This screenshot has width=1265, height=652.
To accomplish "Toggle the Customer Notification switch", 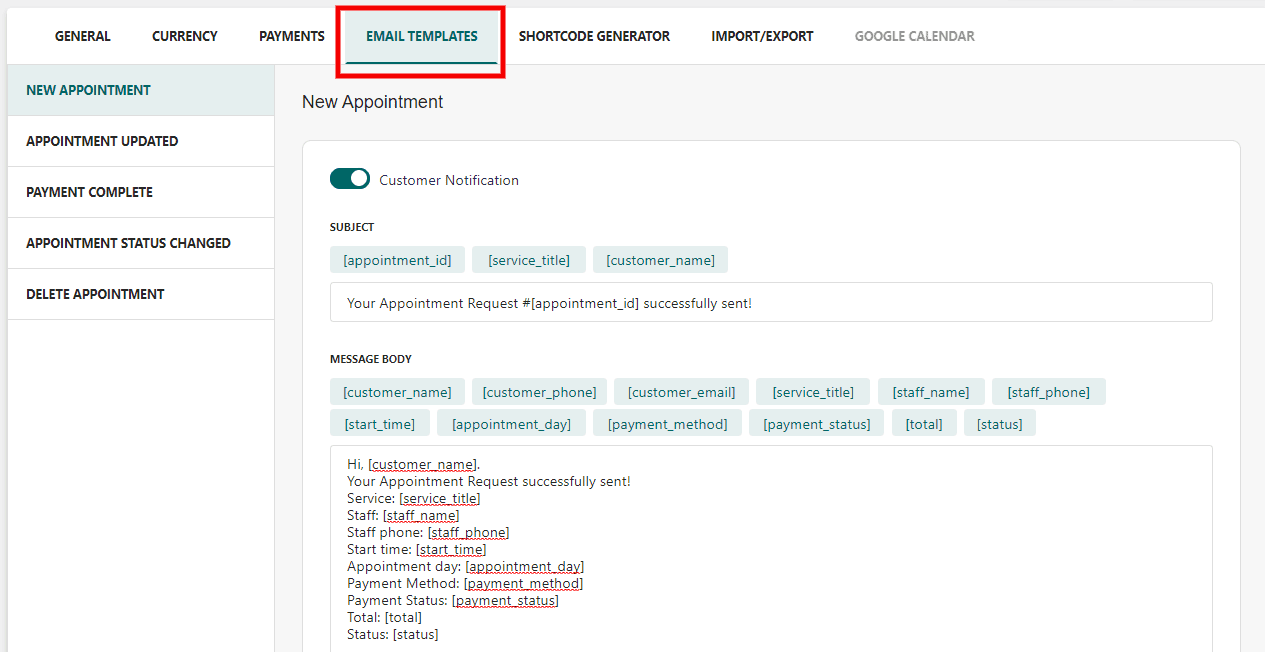I will [349, 179].
